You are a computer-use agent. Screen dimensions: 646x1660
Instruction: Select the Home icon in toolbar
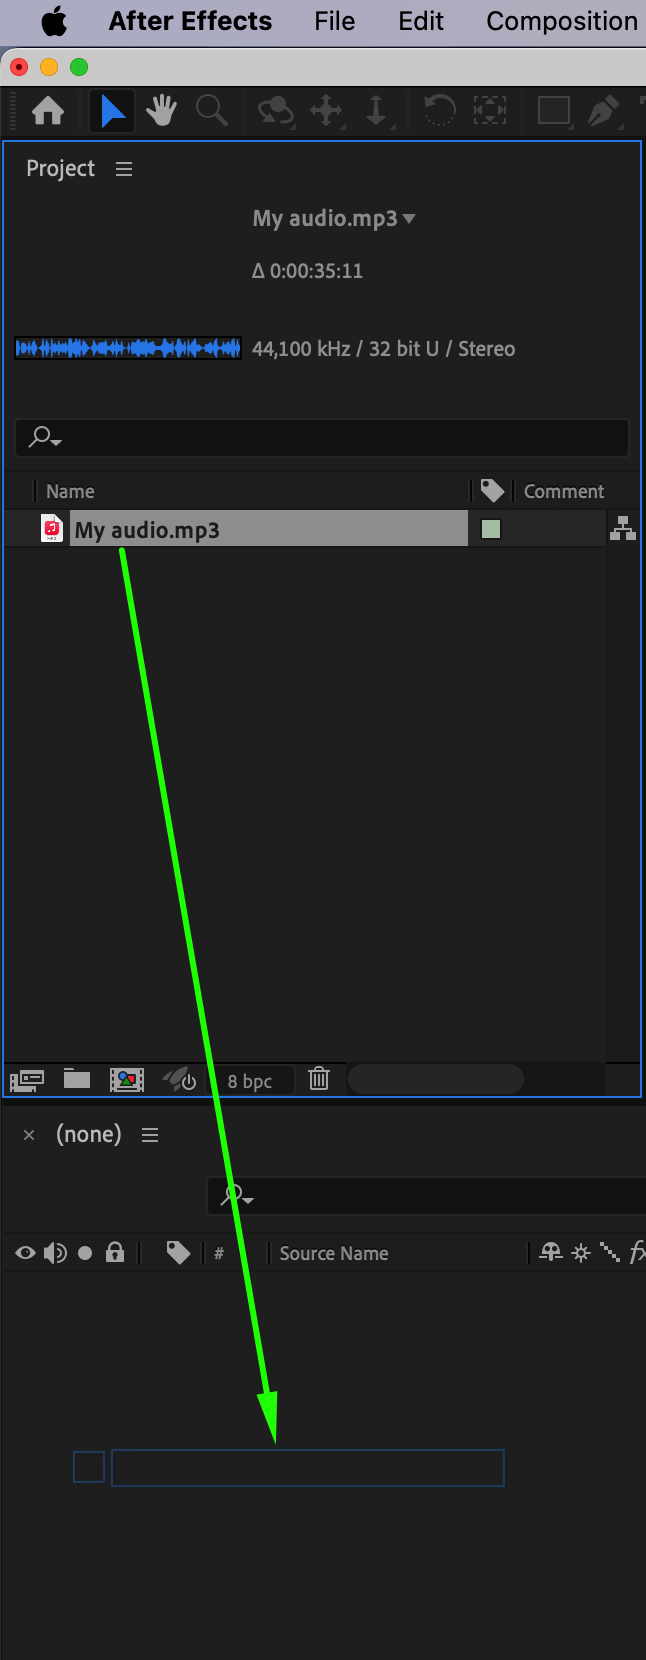pos(48,111)
